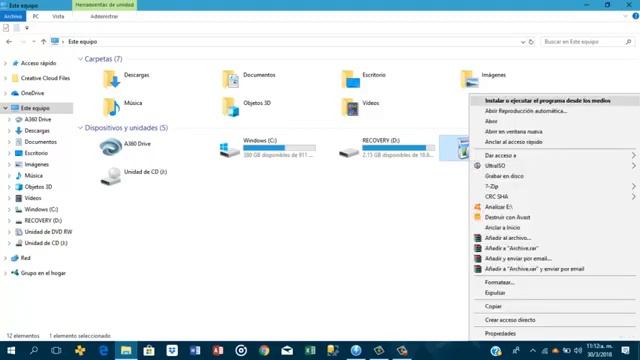Collapse the Dispositivos y unidades section
The height and width of the screenshot is (360, 640).
pos(80,128)
